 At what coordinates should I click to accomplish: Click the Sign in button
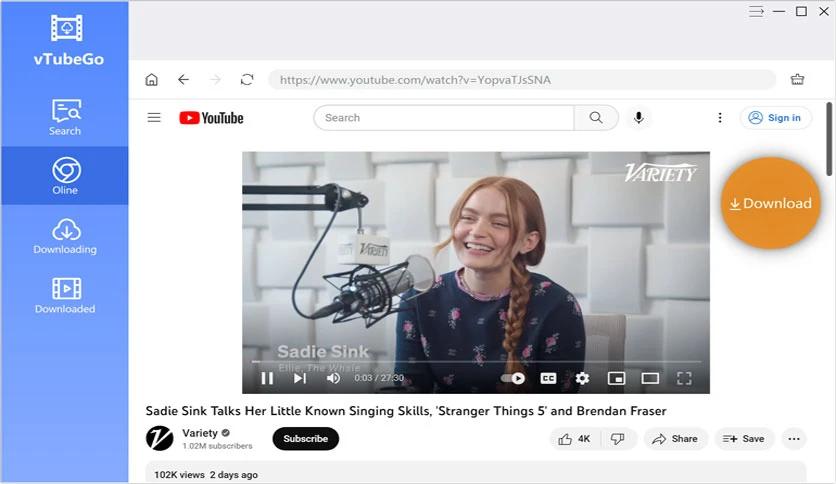click(x=775, y=118)
